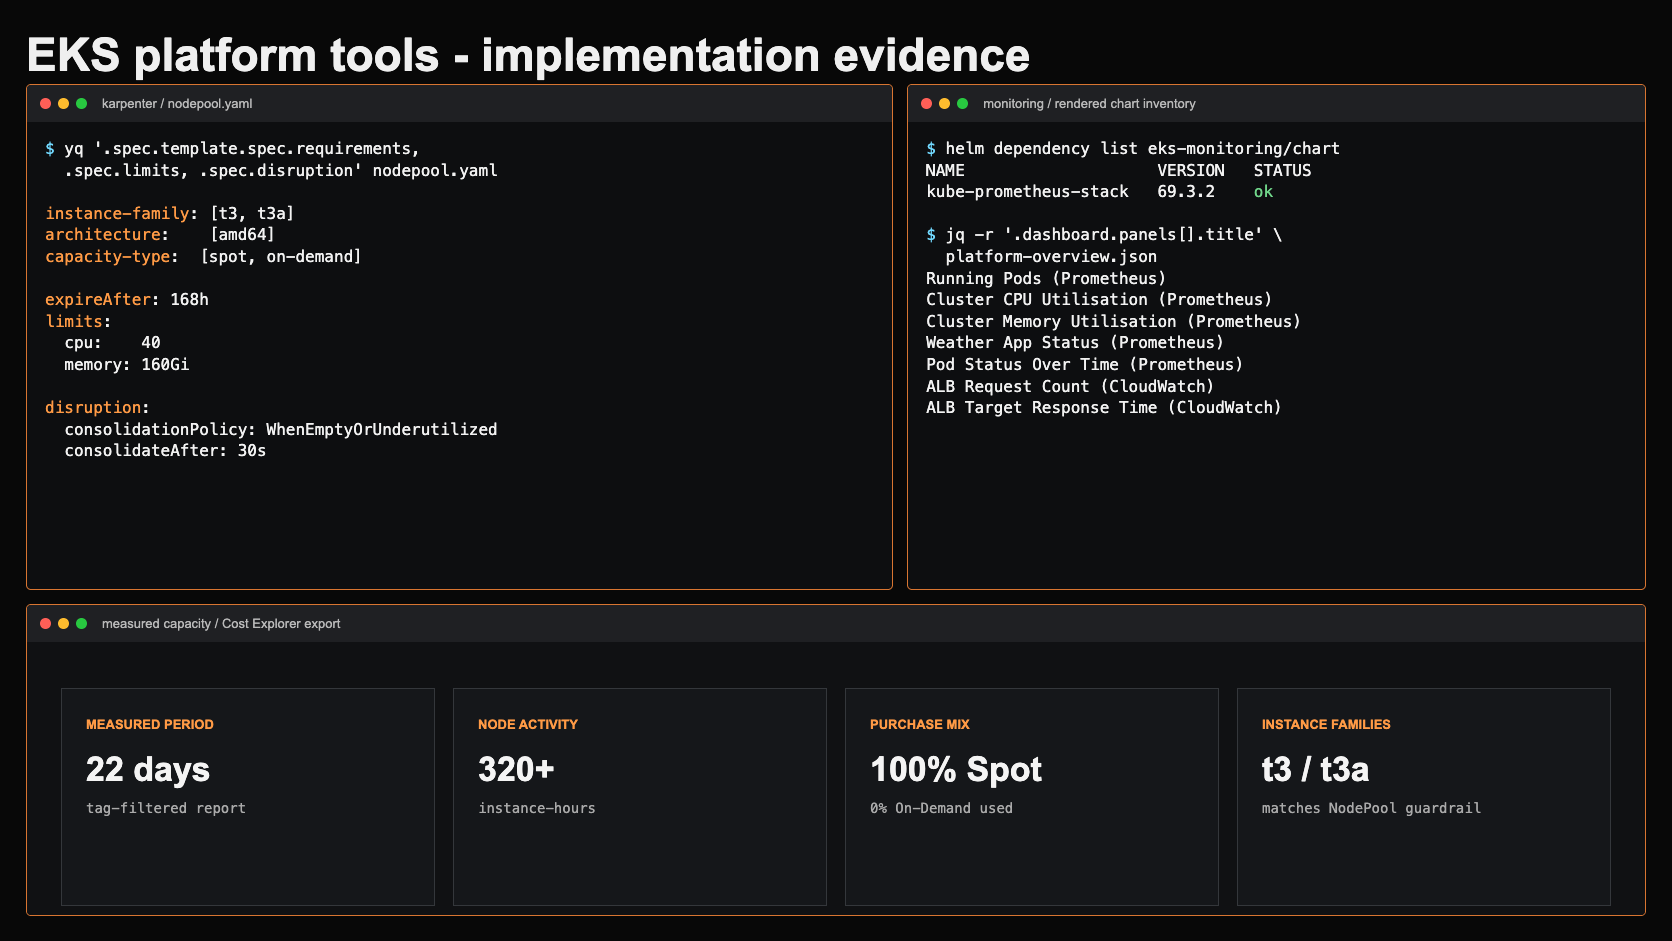Click the 'consolidateAfter: 30s' line
This screenshot has height=941, width=1672.
tap(165, 450)
